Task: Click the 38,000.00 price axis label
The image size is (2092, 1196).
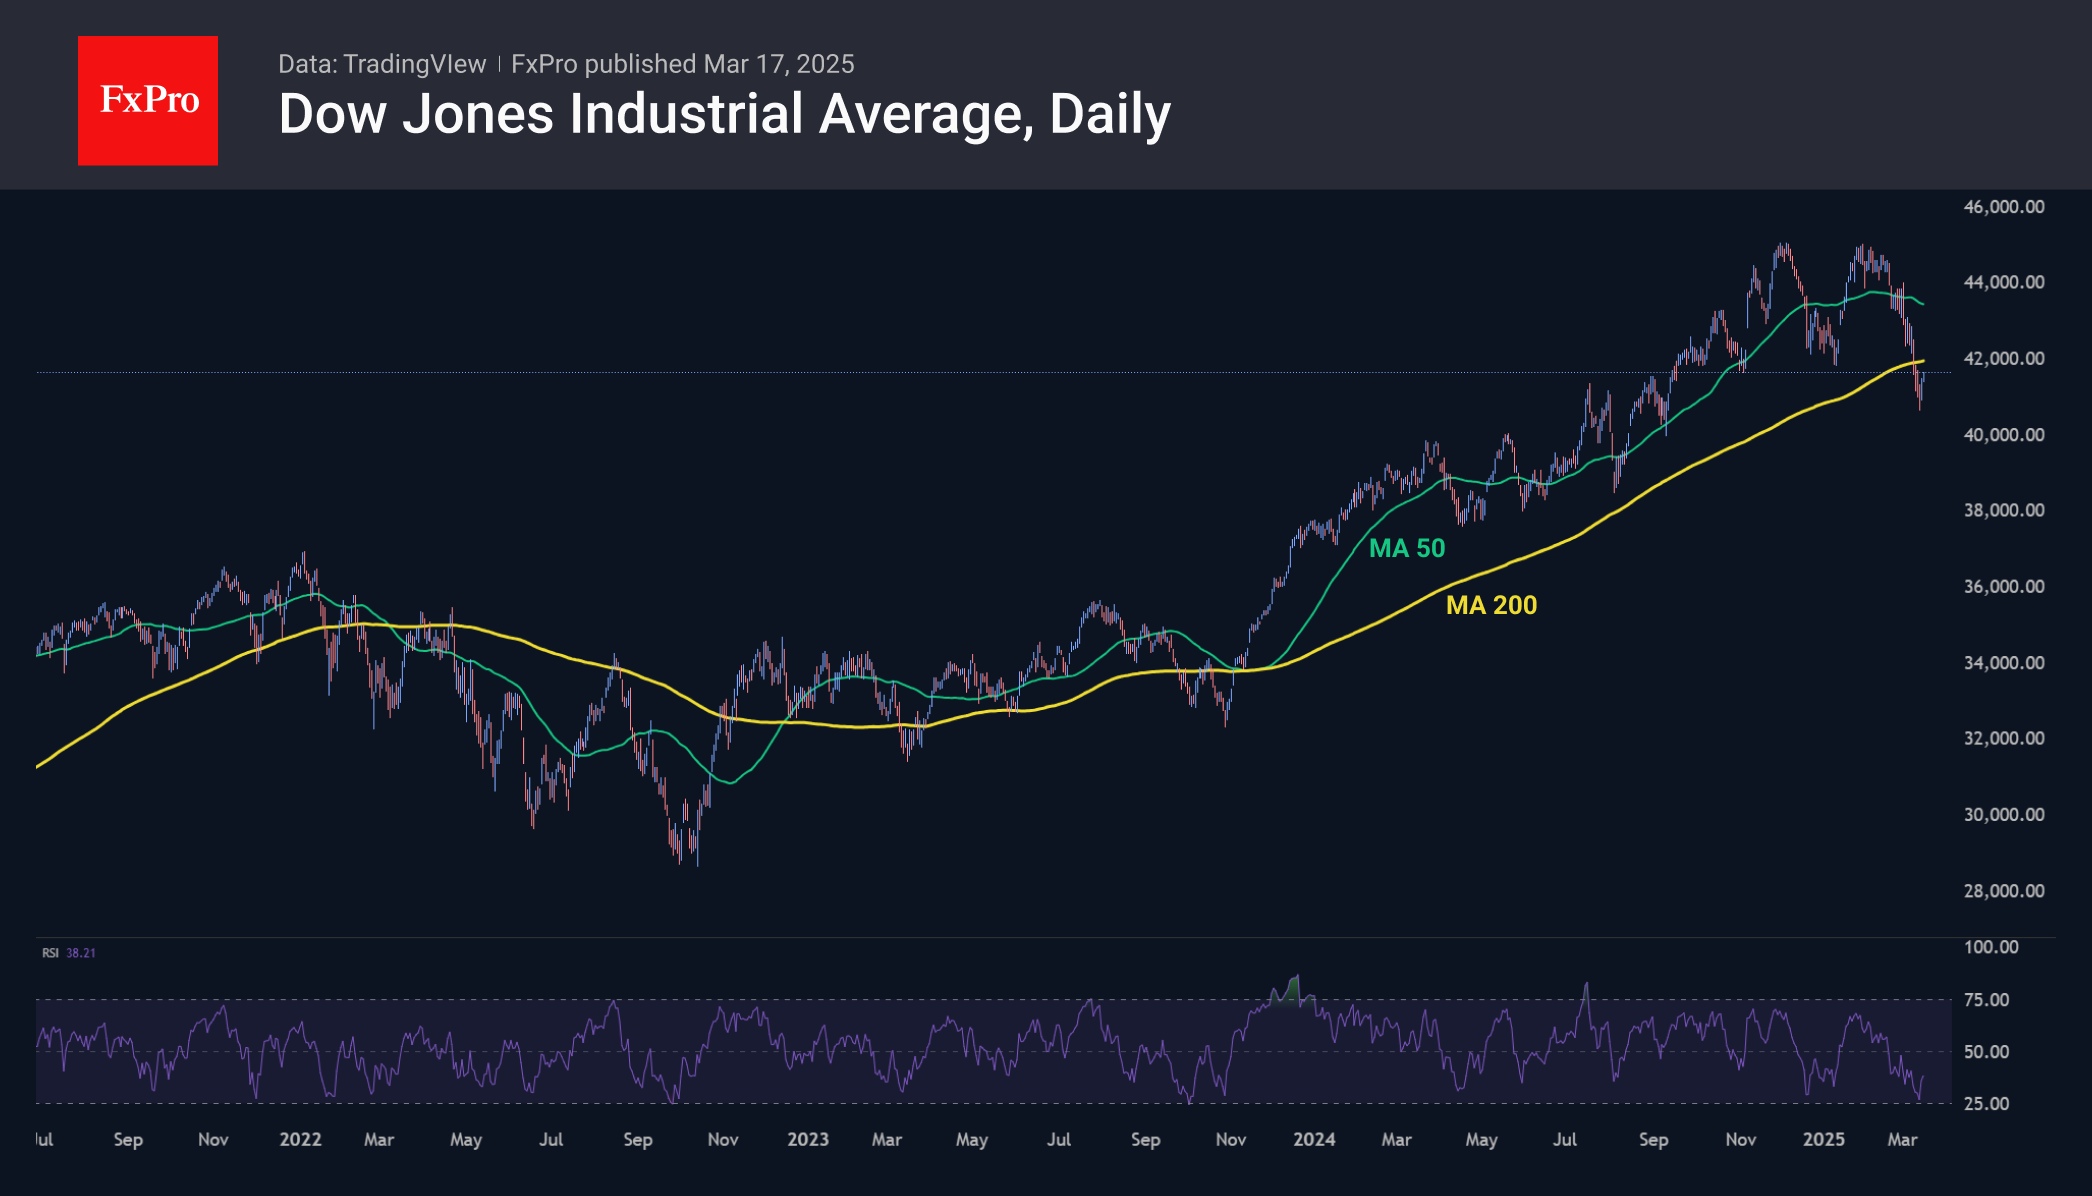Action: (2004, 510)
